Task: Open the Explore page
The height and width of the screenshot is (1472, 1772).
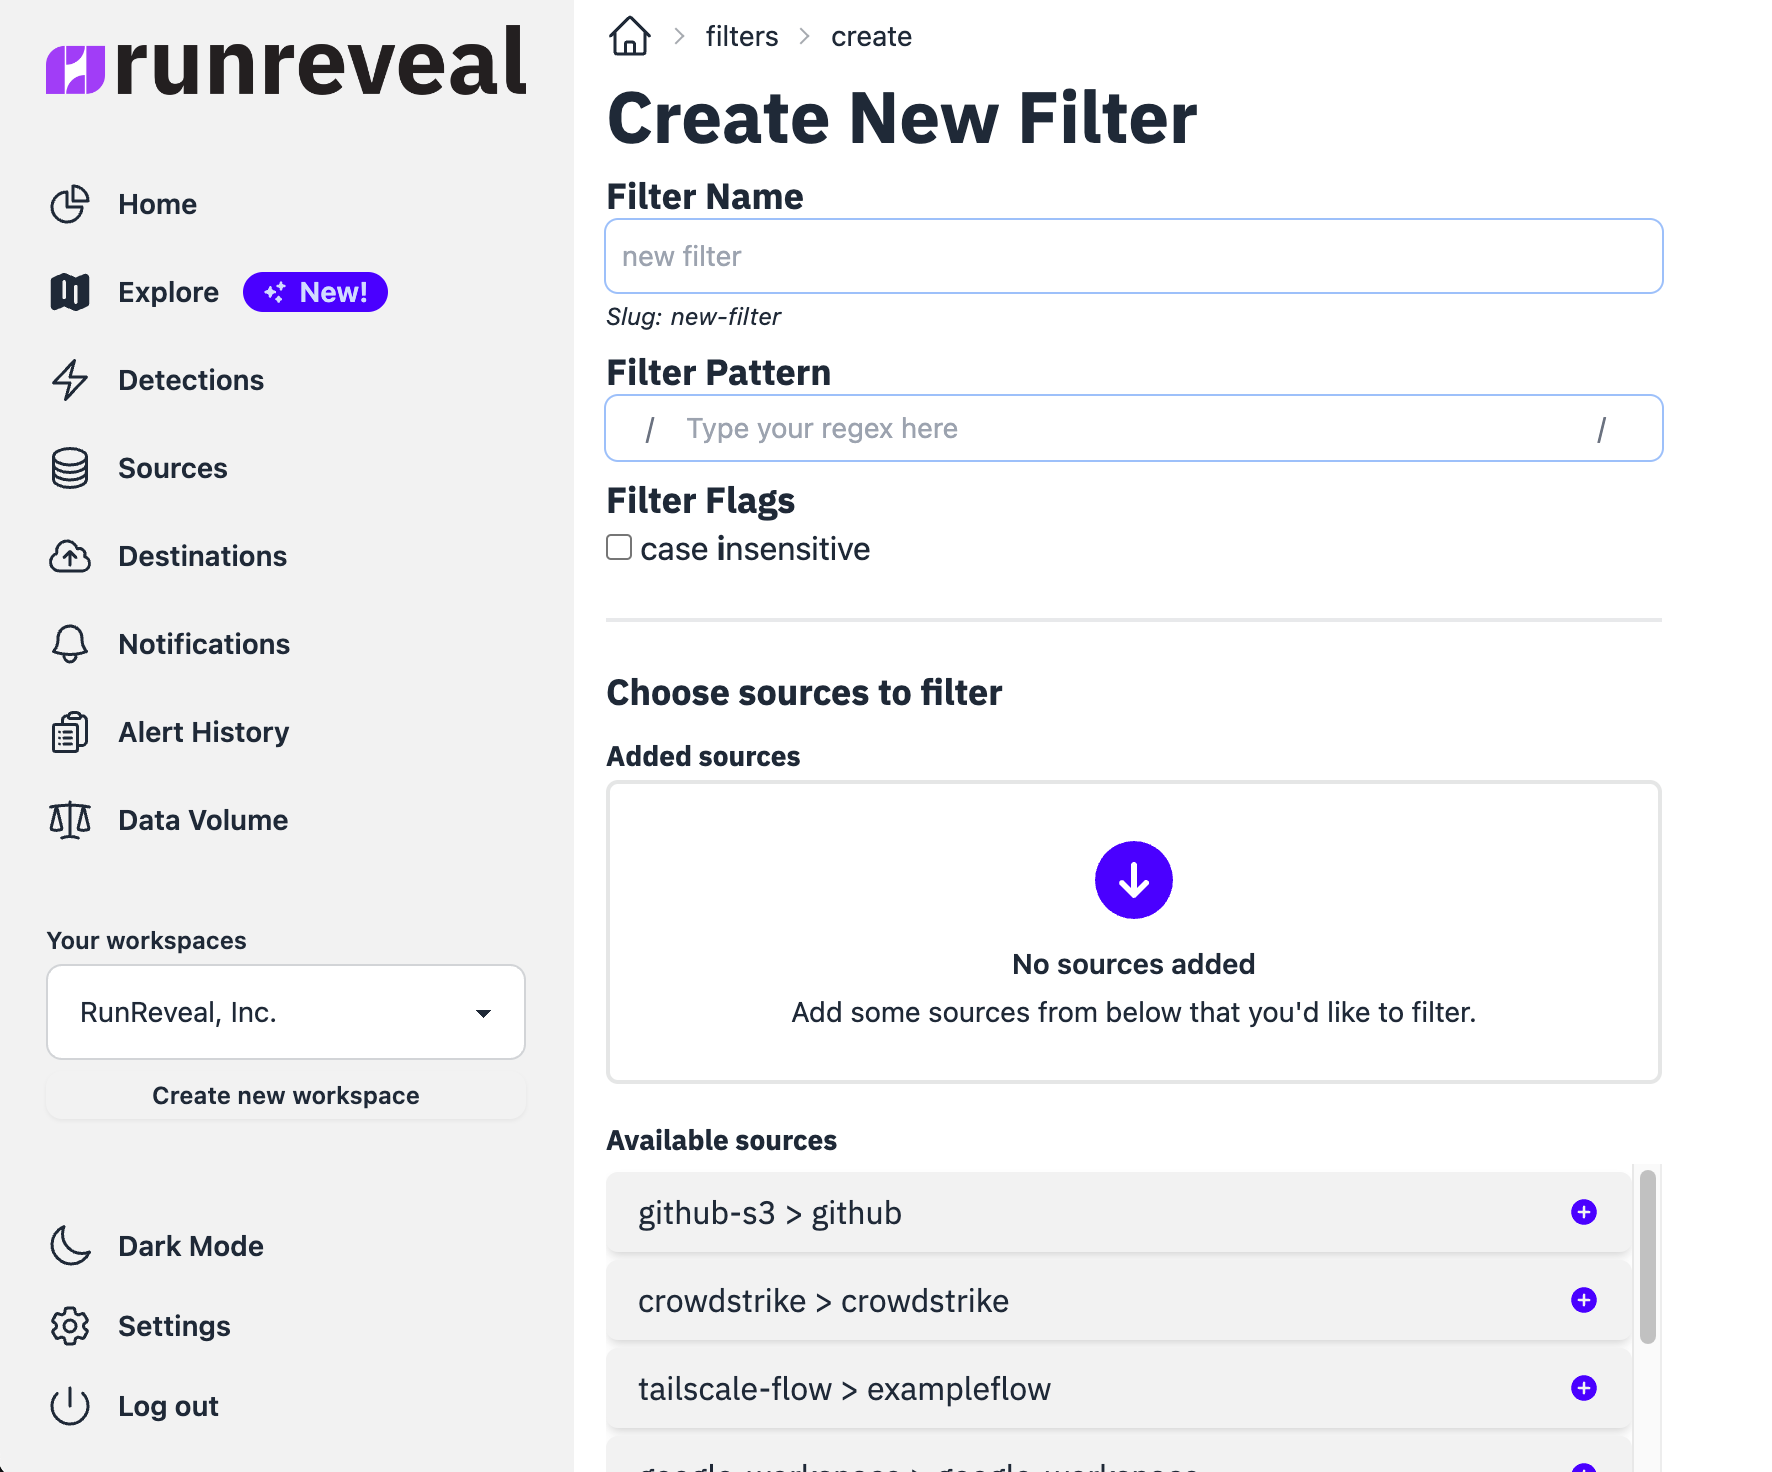Action: click(168, 292)
